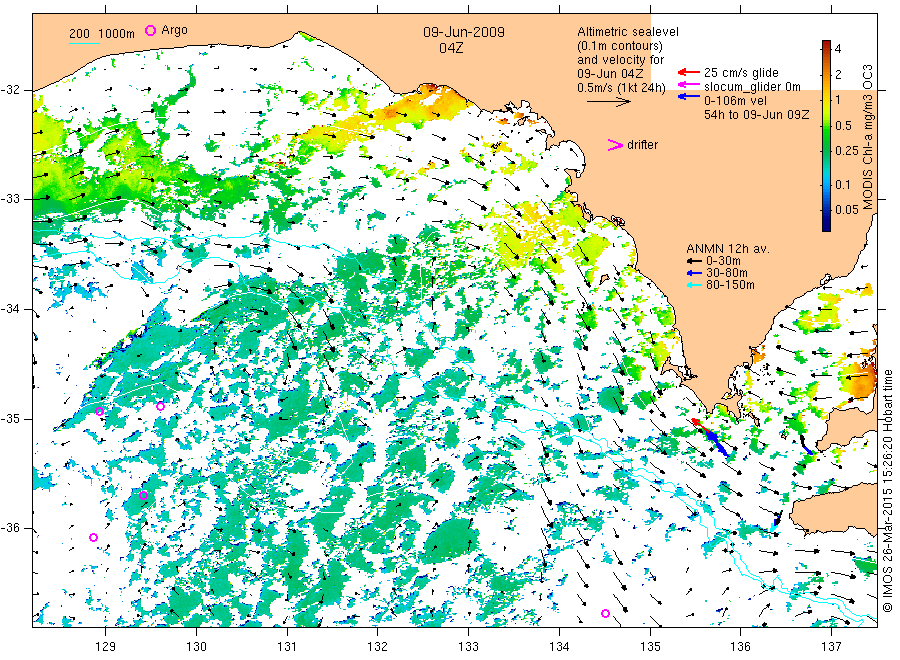Click the '09-Jun-2009' date title
This screenshot has height=660, width=900.
coord(464,32)
